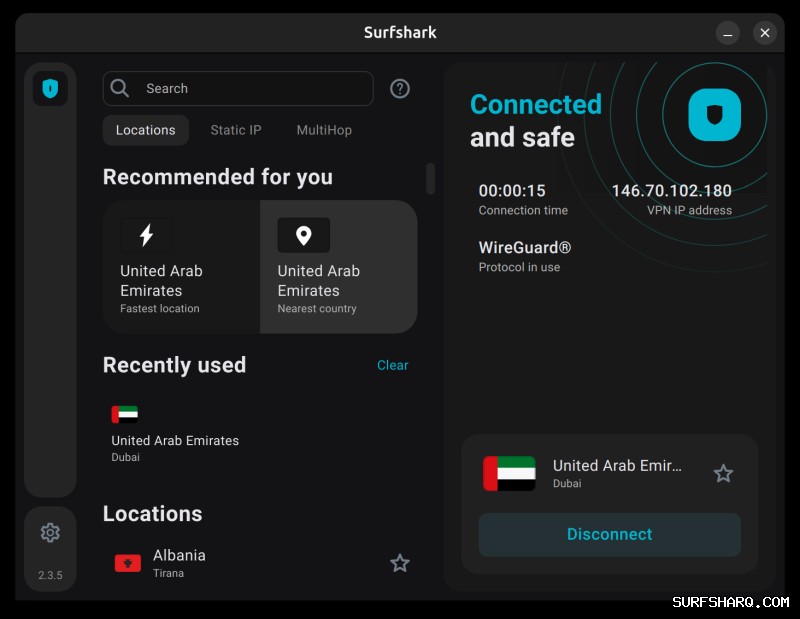Click the Surfshark logo in connected panel
Viewport: 800px width, 619px height.
[x=714, y=115]
